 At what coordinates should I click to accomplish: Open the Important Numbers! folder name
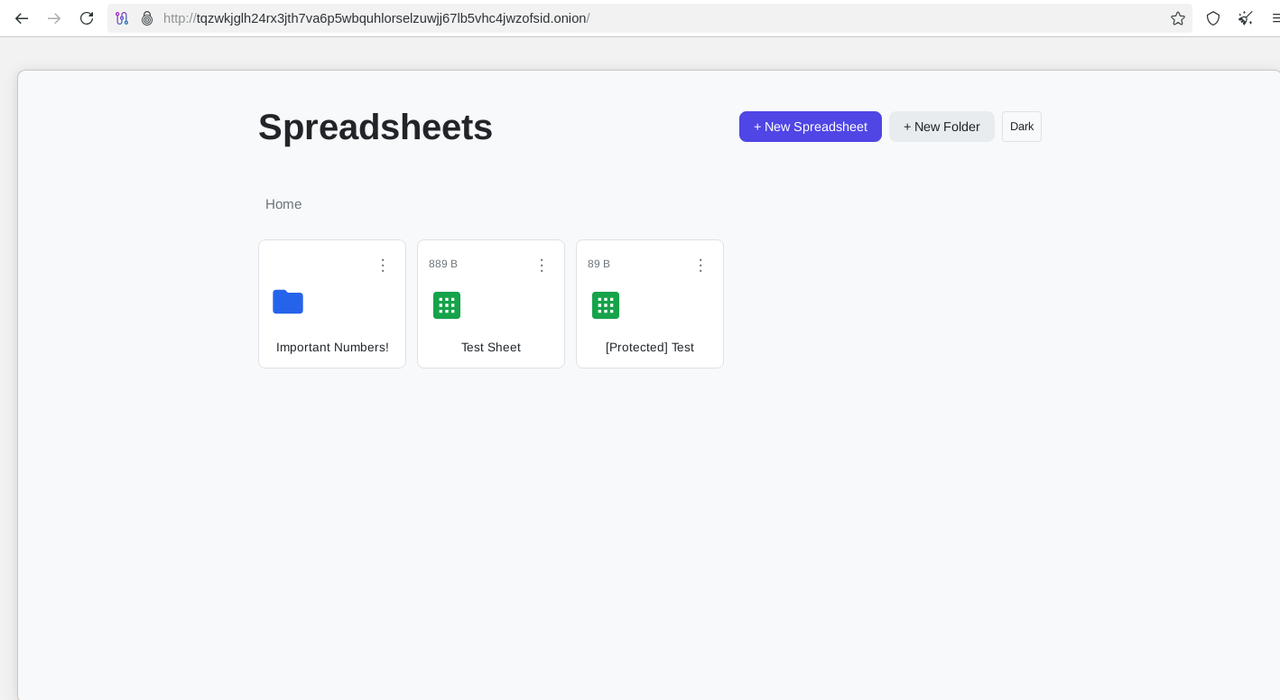tap(332, 347)
